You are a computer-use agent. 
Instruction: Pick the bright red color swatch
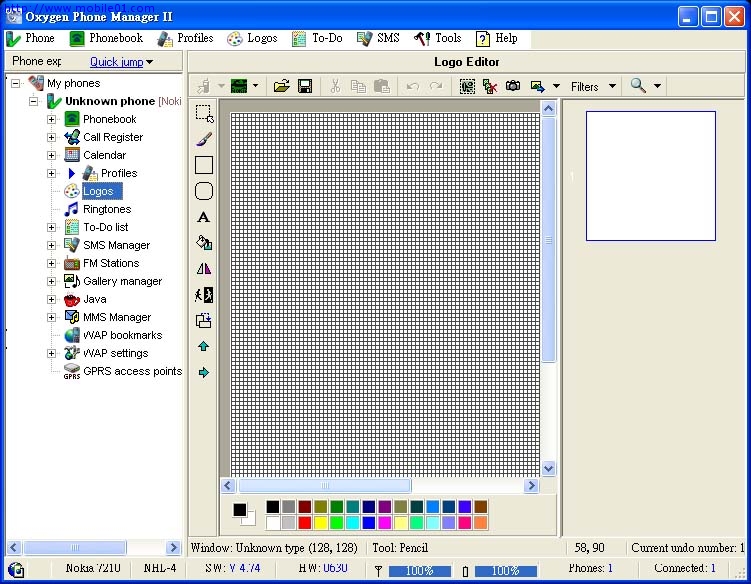(305, 523)
